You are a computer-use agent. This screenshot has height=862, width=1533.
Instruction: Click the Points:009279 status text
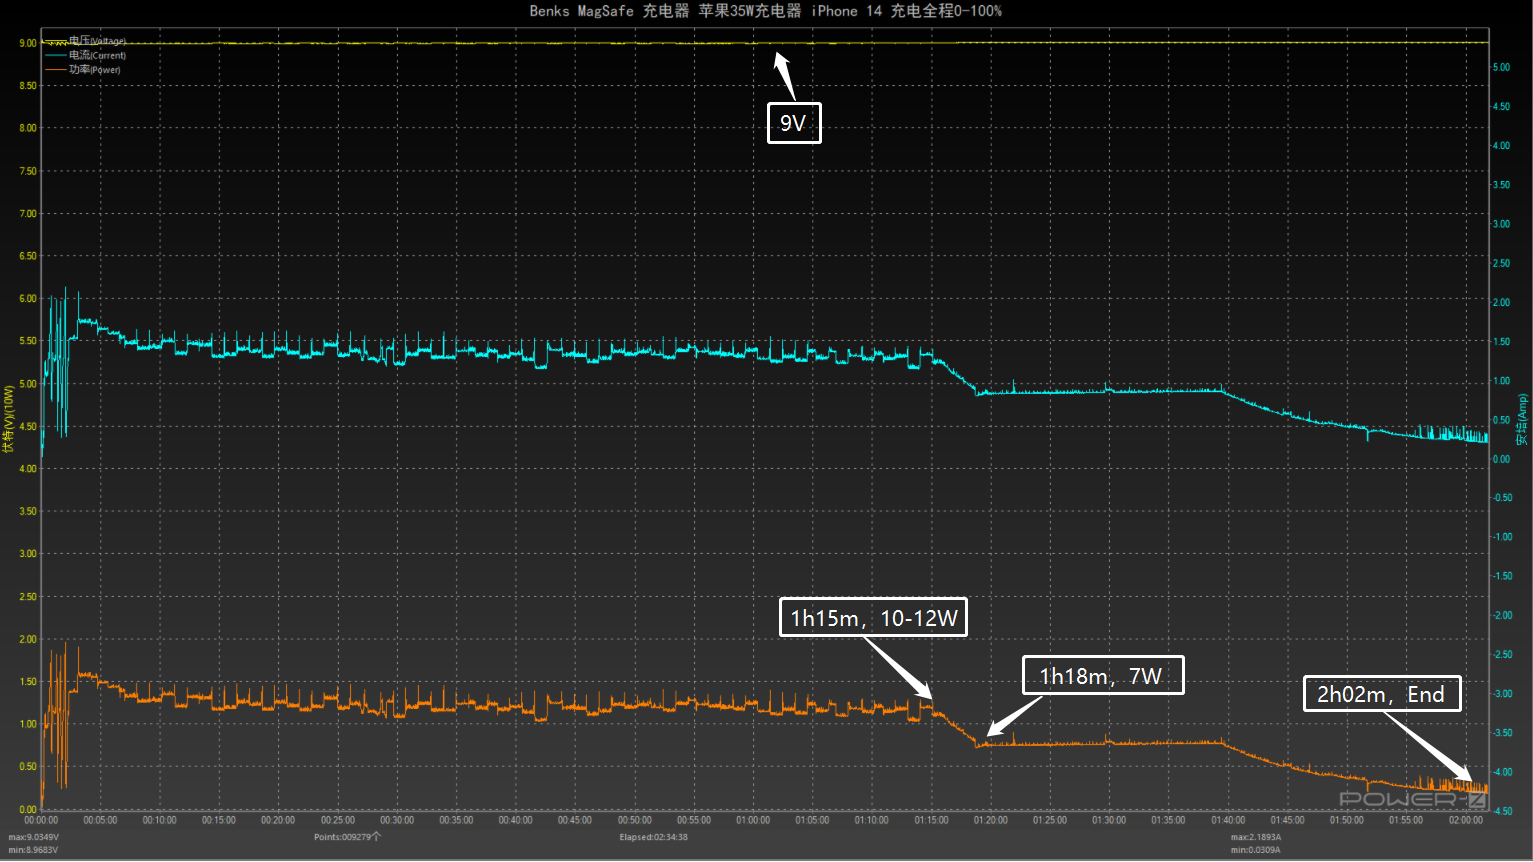click(x=347, y=837)
